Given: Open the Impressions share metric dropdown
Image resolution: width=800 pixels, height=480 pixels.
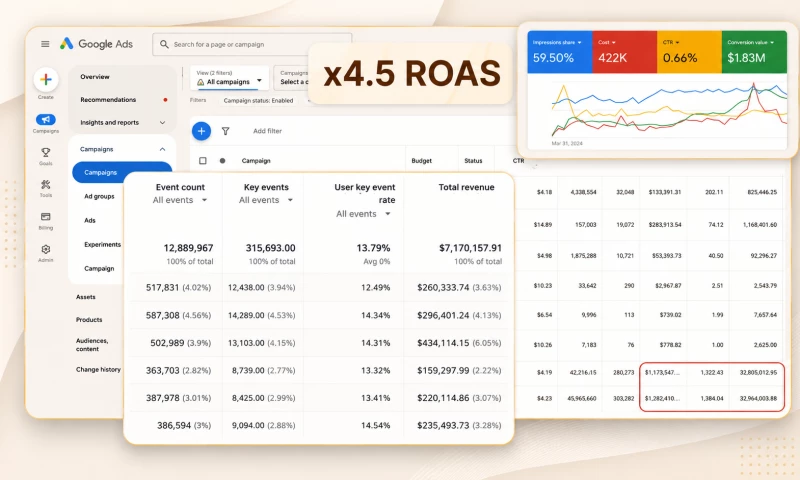Looking at the screenshot, I should click(580, 42).
